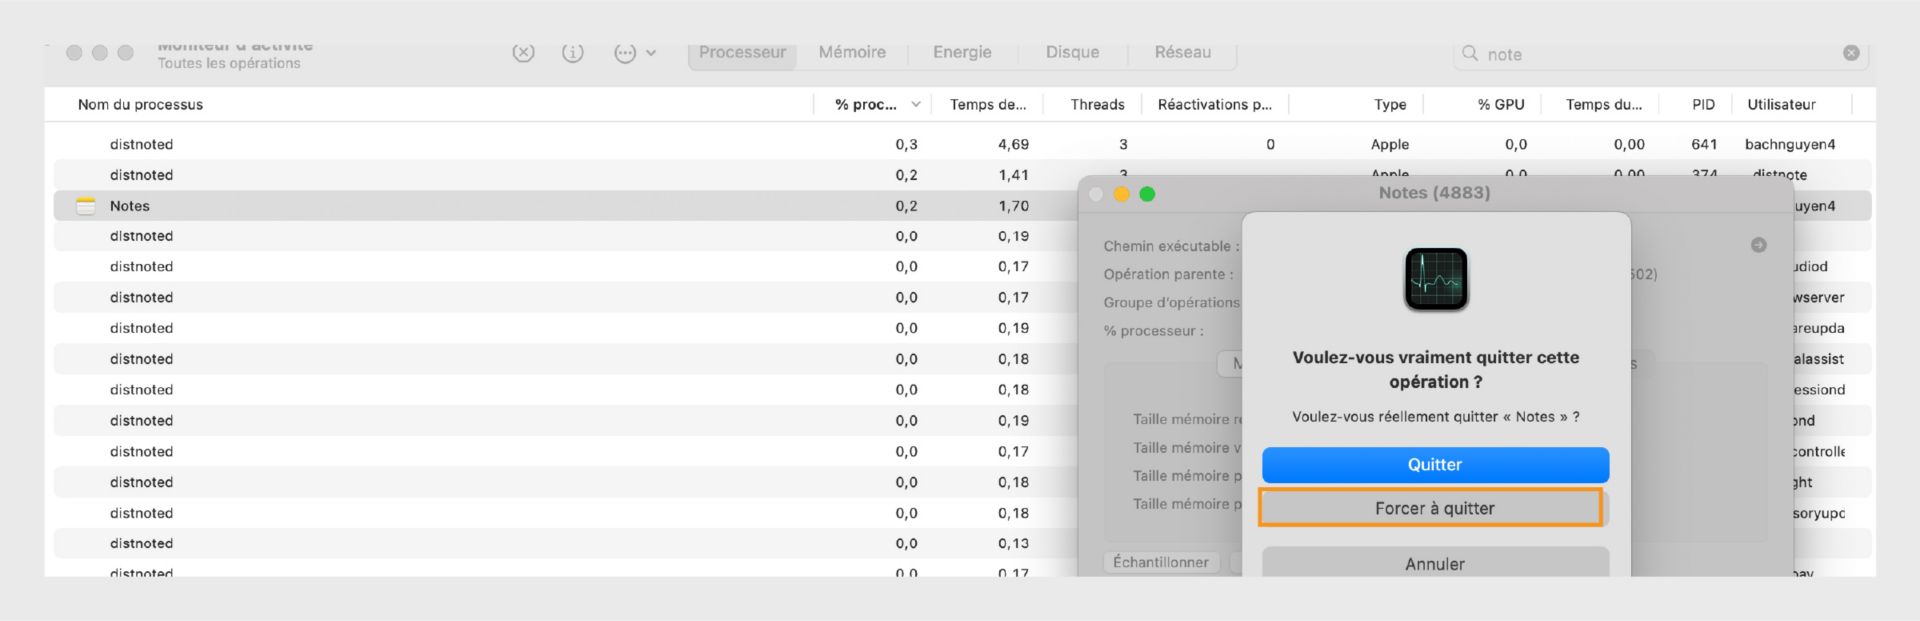The height and width of the screenshot is (621, 1920).
Task: Click Quitter button in the dialog
Action: (1435, 465)
